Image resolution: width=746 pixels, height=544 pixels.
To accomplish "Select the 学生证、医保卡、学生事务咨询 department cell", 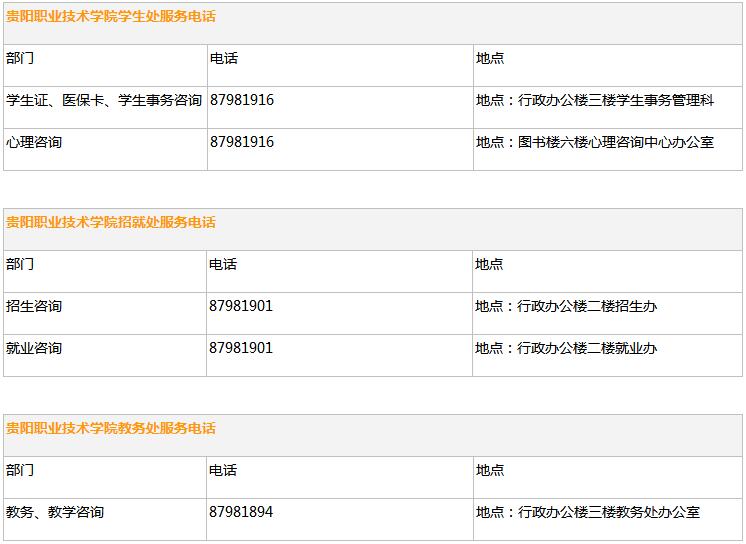I will [104, 101].
